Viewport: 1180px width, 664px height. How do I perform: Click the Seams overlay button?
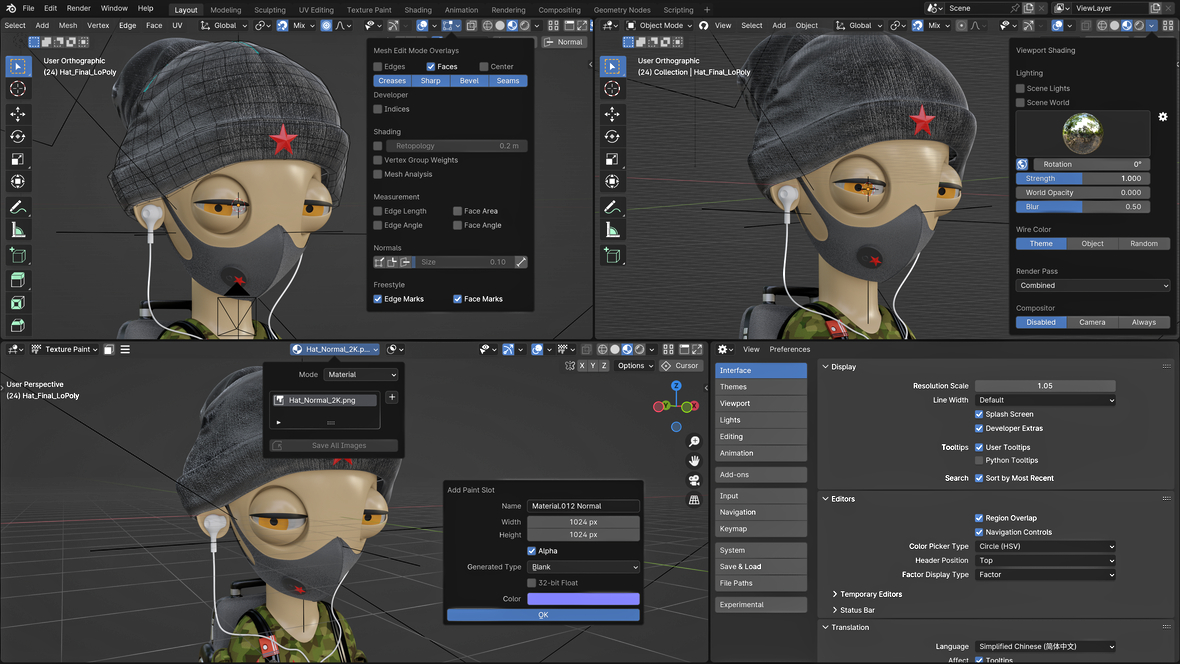click(x=508, y=81)
